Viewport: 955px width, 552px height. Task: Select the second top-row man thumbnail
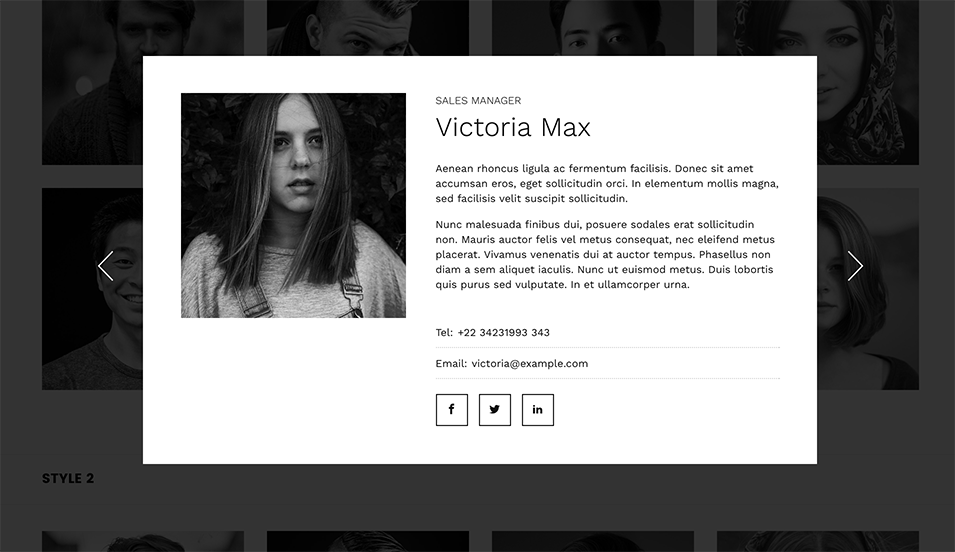pyautogui.click(x=368, y=27)
